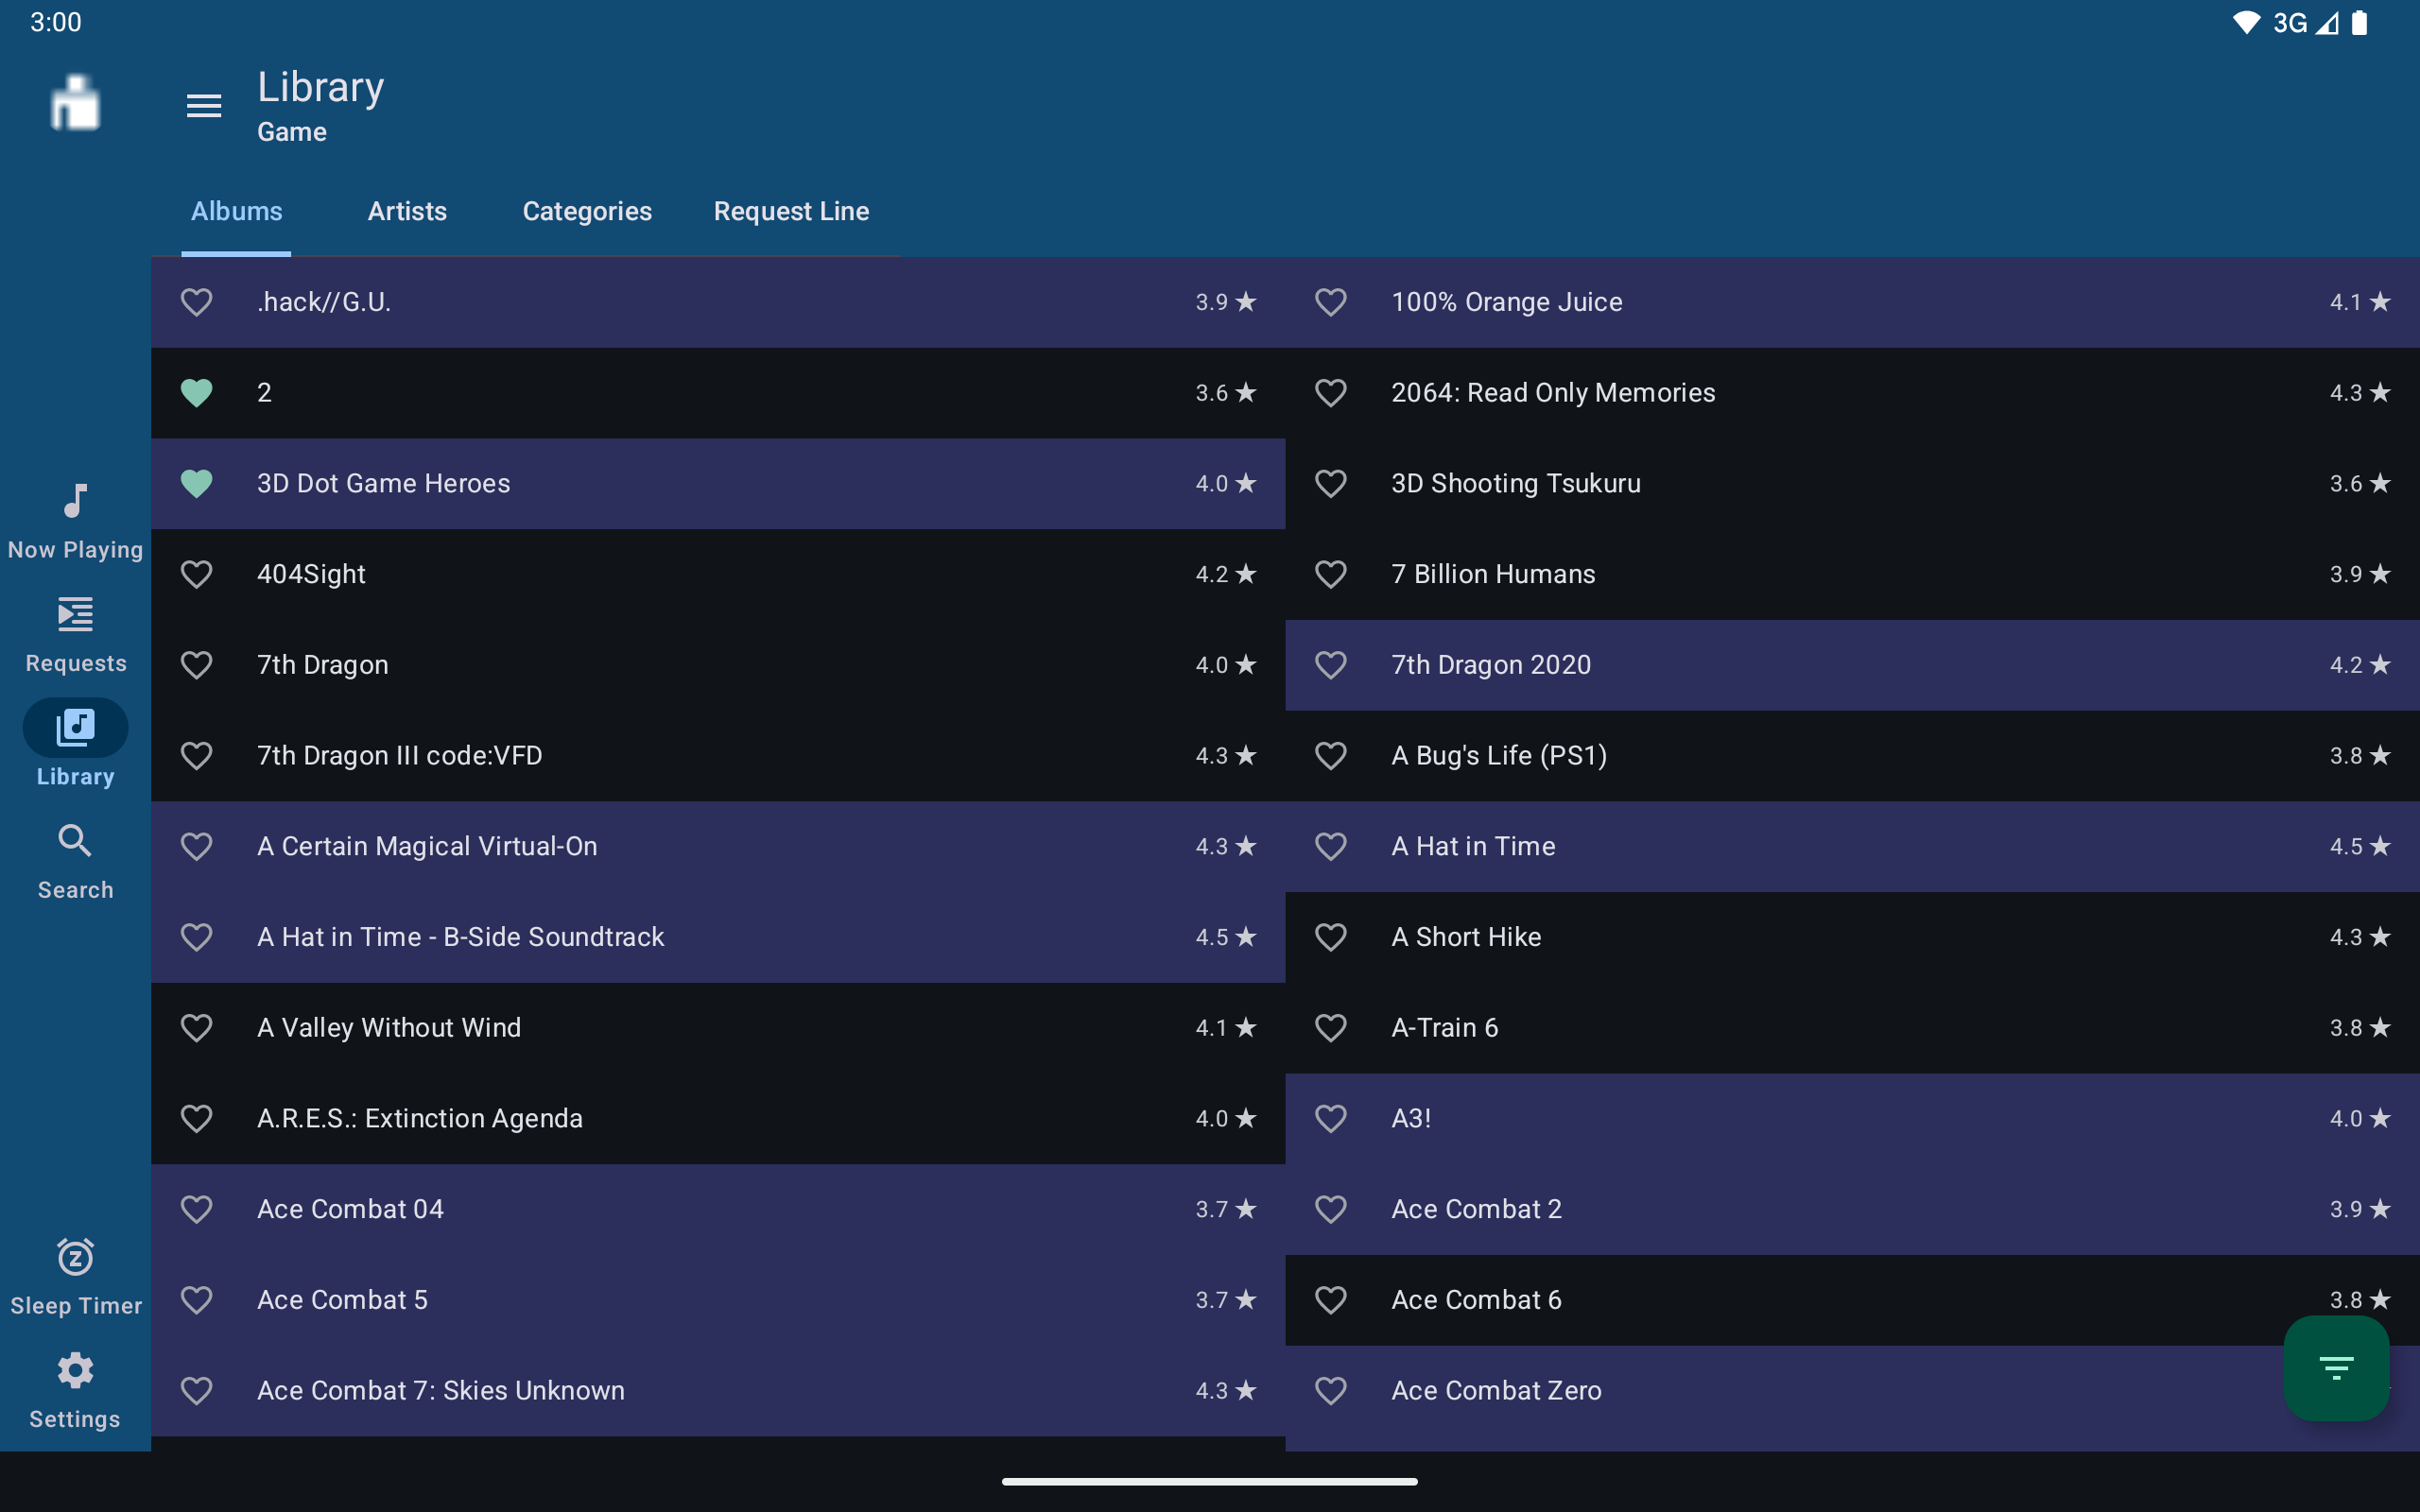Tap the radio station logo icon
This screenshot has width=2420, height=1512.
point(75,103)
